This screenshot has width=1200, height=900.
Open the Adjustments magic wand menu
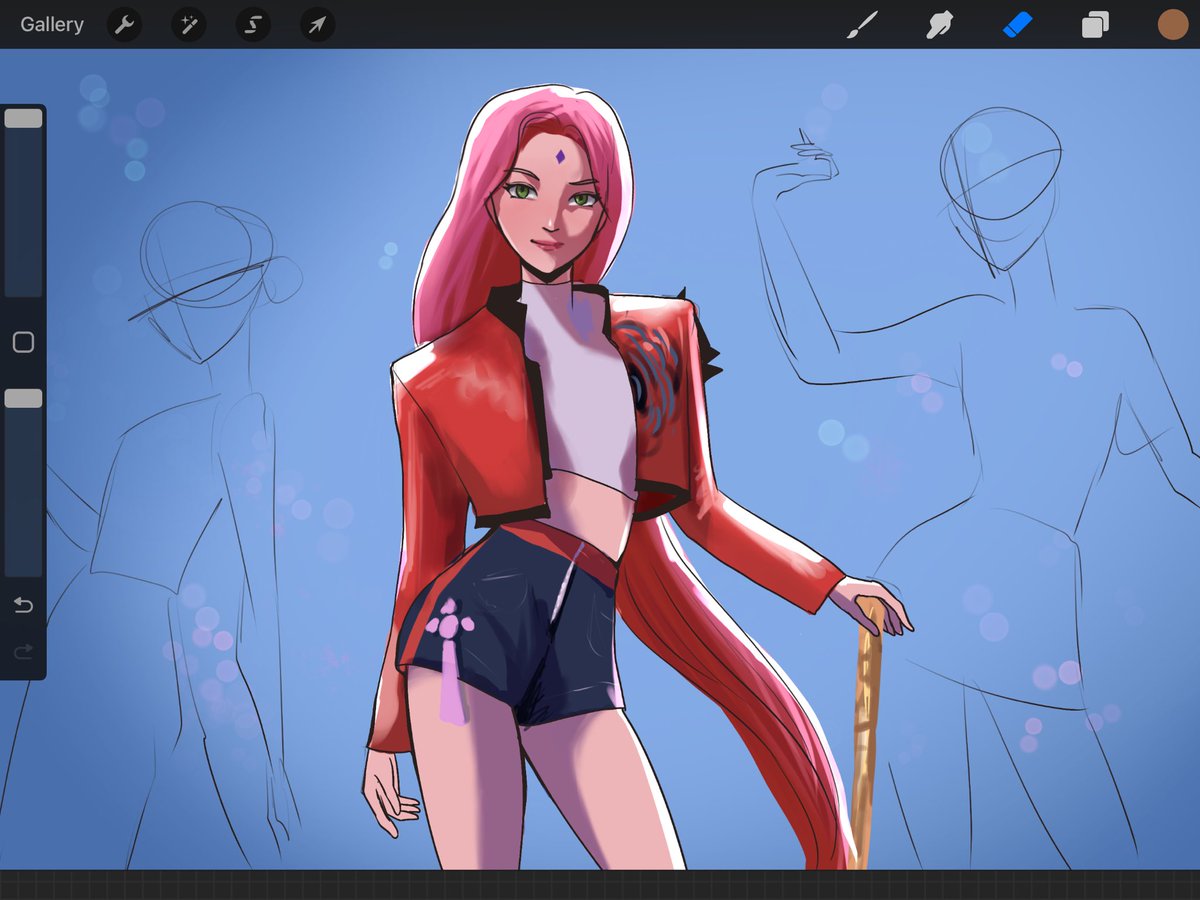tap(188, 25)
